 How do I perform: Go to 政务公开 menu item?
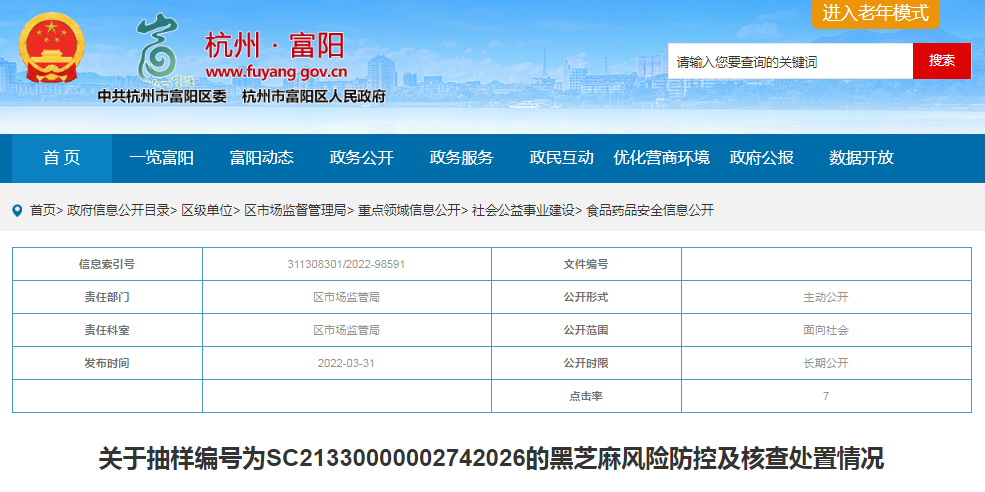point(361,158)
